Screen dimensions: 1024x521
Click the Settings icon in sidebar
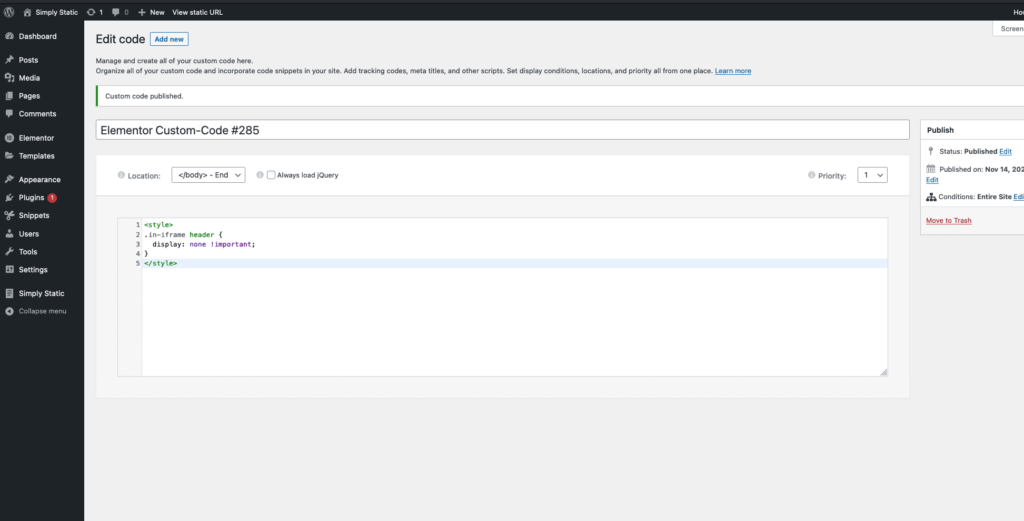pyautogui.click(x=9, y=270)
